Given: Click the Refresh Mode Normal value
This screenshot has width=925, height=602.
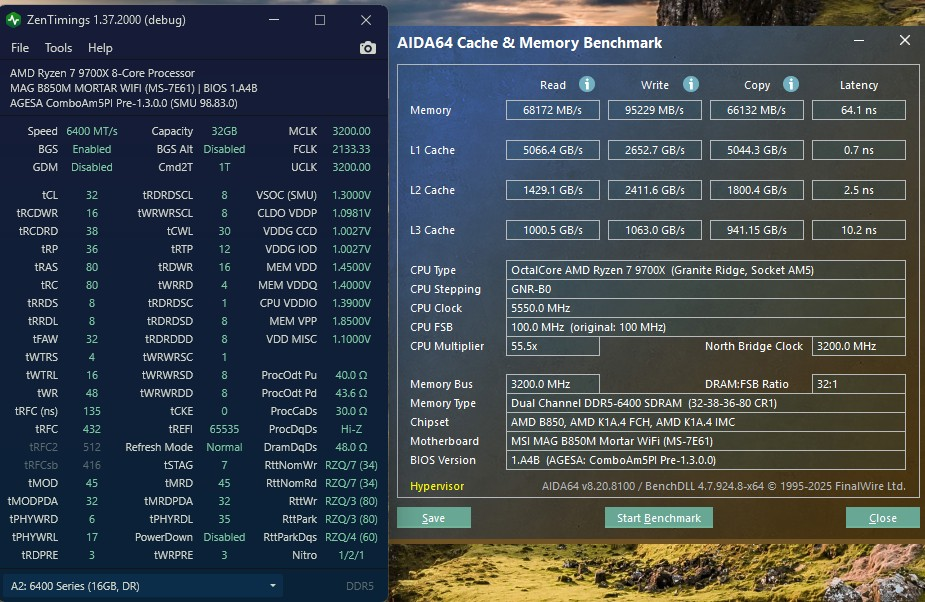Looking at the screenshot, I should [224, 447].
